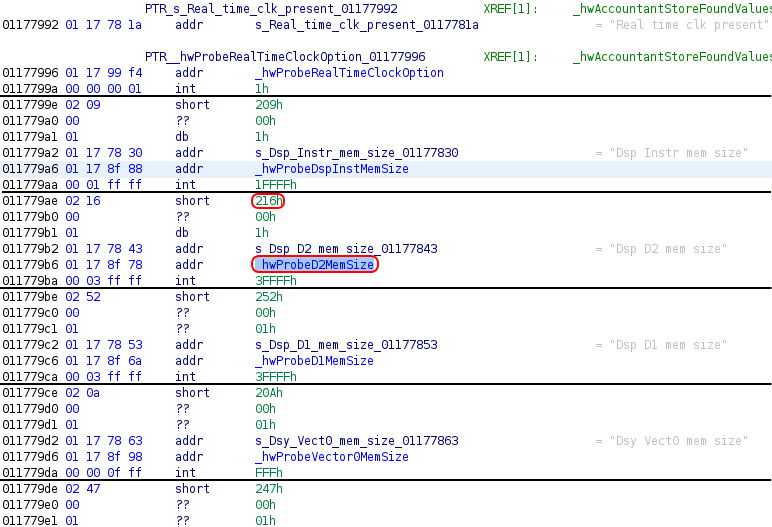Select s_Dsp_D2_mem_size_01177843 operand

click(346, 249)
